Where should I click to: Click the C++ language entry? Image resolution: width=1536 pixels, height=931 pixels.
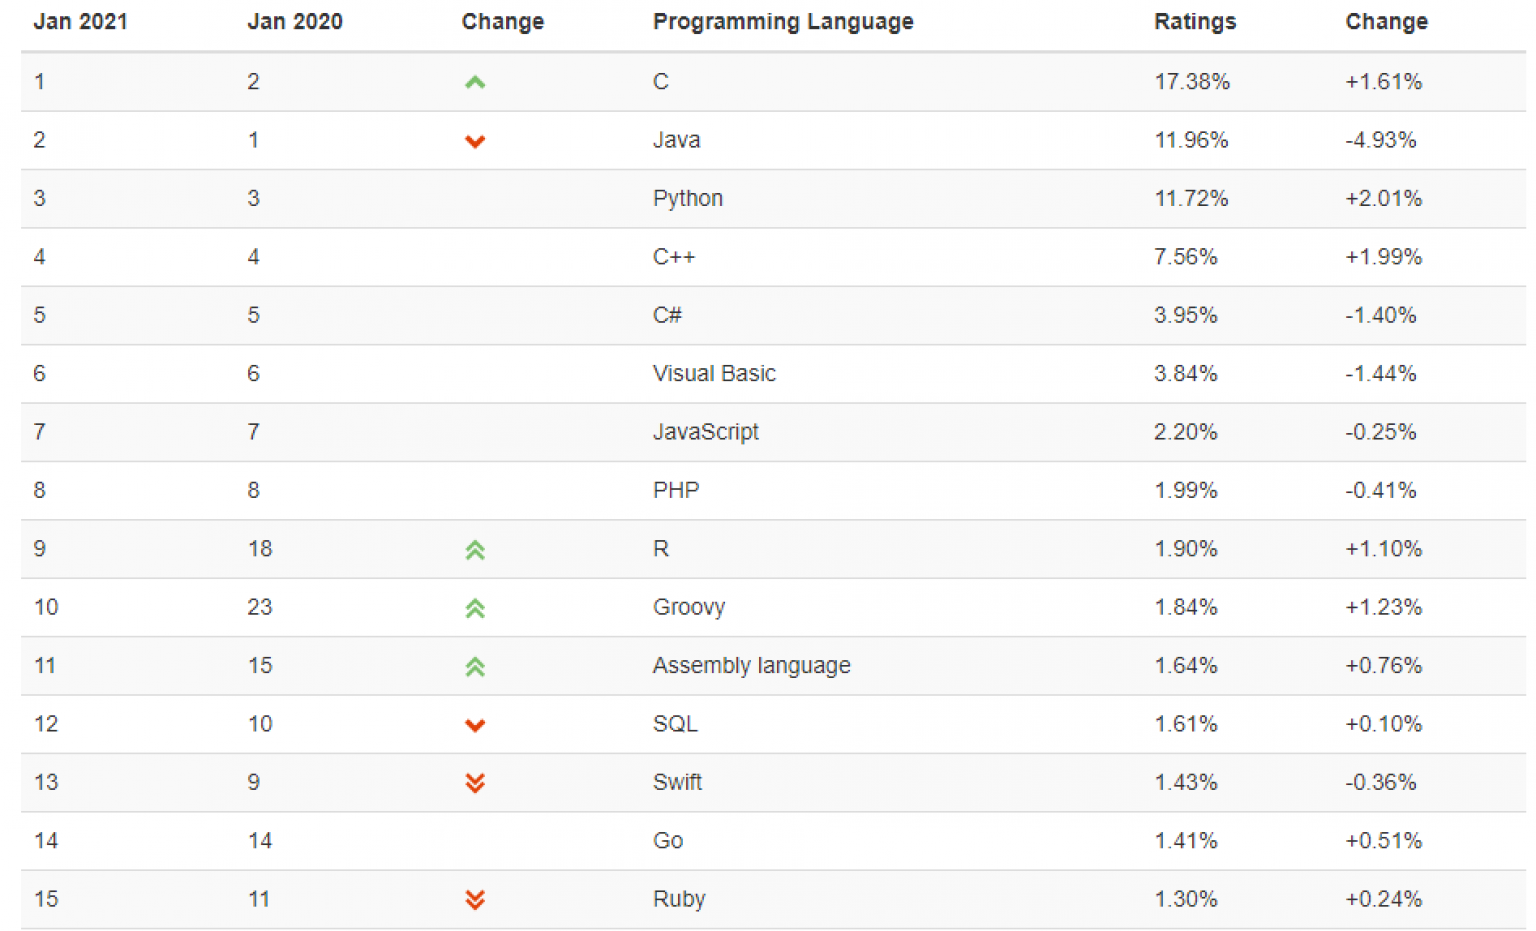click(x=674, y=257)
